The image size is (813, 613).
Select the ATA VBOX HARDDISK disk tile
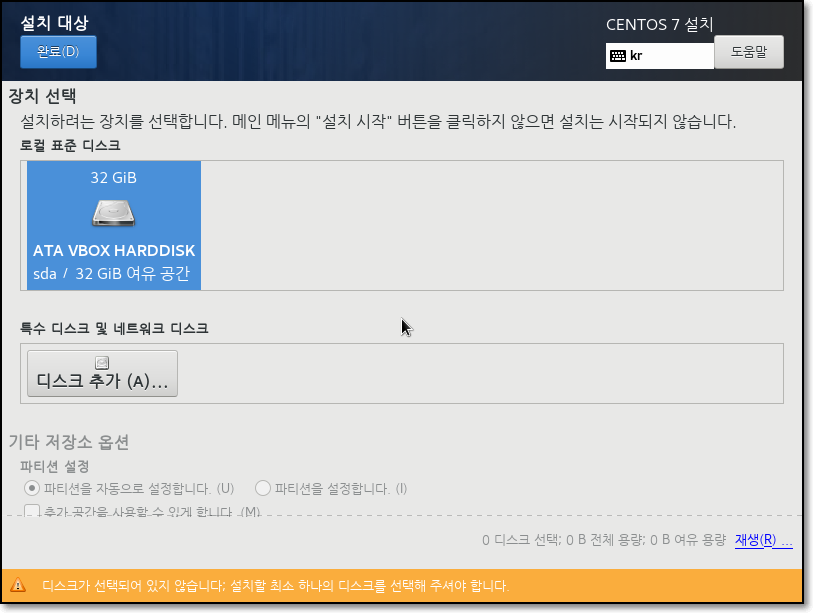114,225
